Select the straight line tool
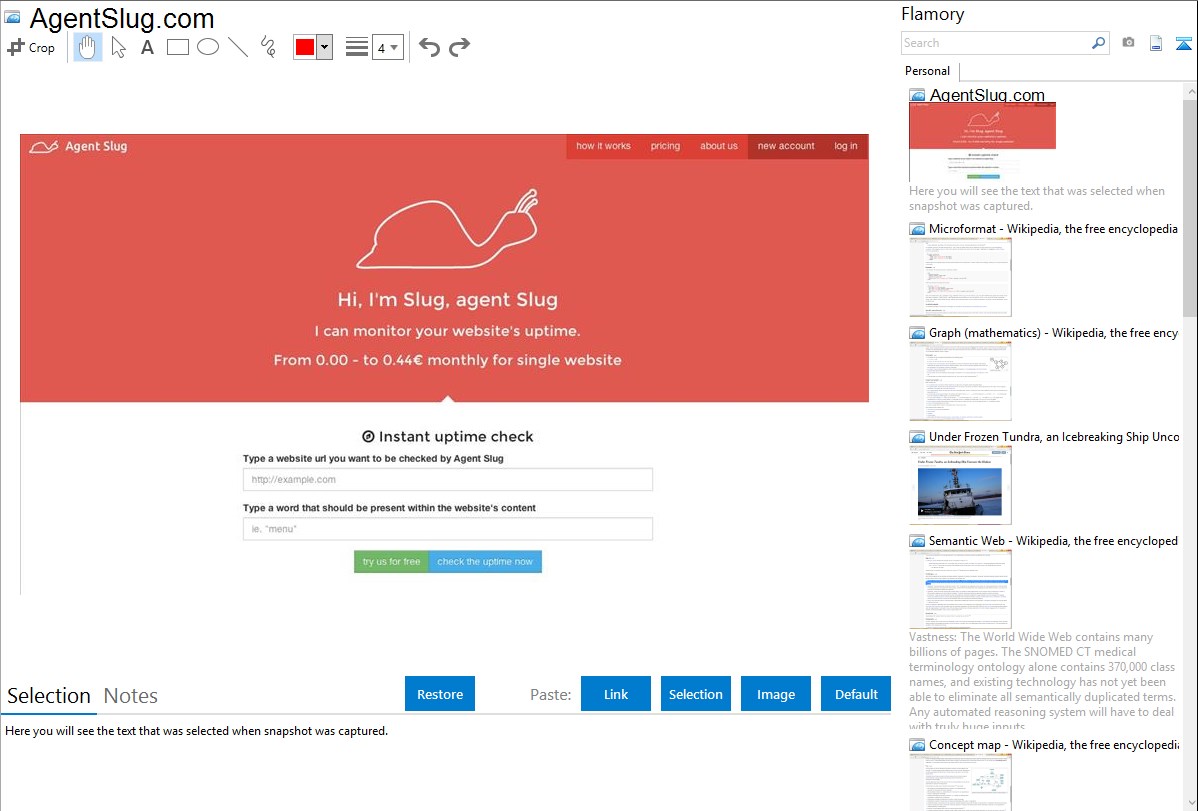Viewport: 1198px width, 811px height. click(238, 47)
